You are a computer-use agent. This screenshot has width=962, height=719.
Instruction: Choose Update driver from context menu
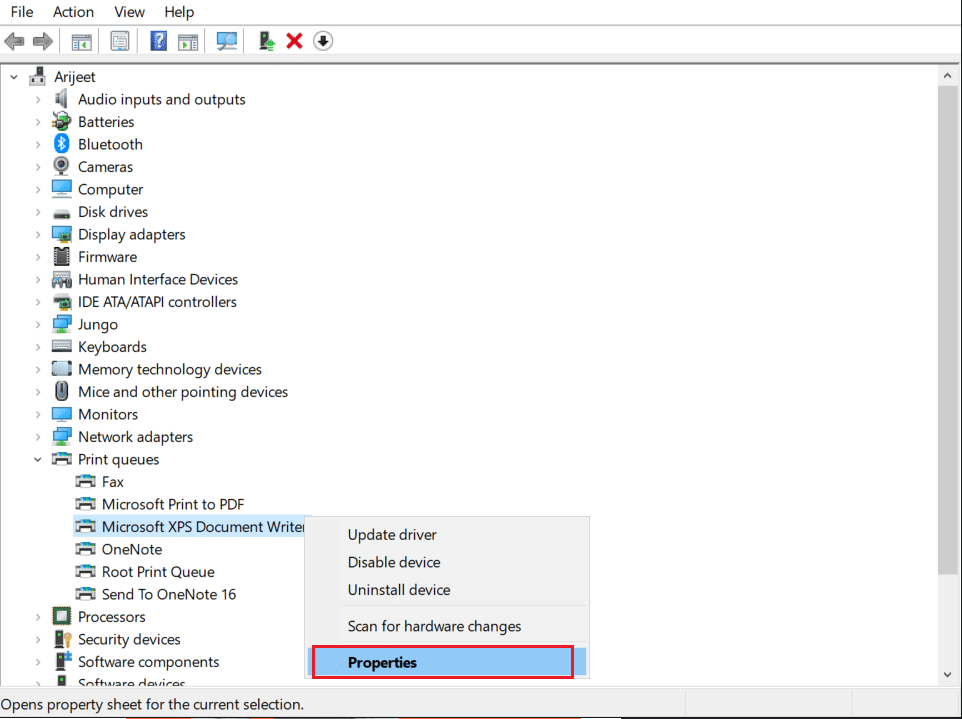(447, 534)
